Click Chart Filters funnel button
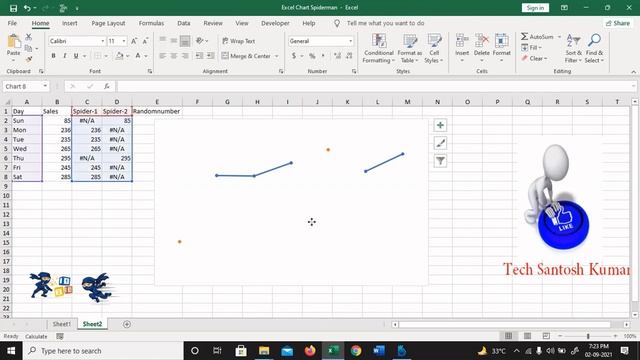 click(440, 161)
